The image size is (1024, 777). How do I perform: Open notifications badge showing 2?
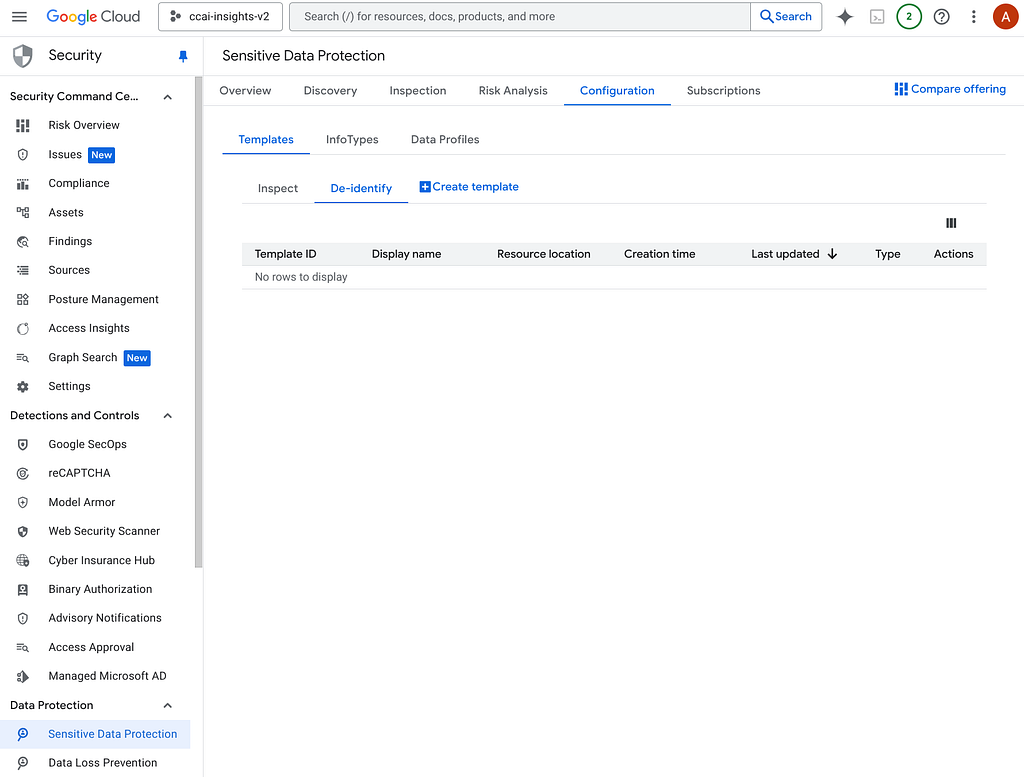[x=908, y=17]
